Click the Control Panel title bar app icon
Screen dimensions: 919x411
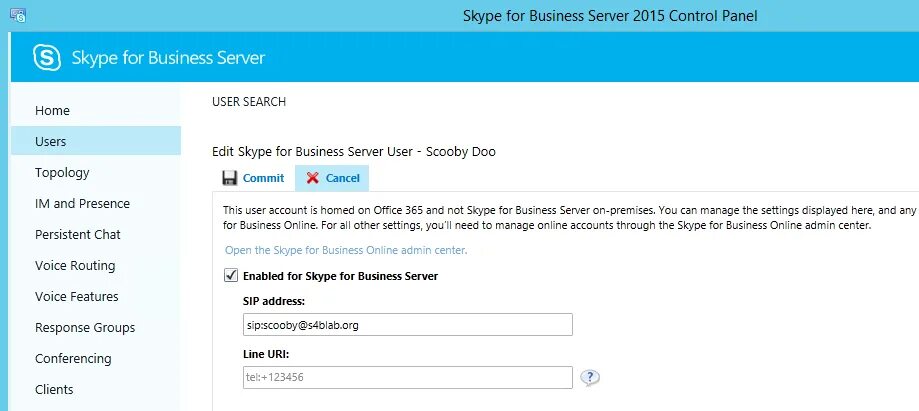click(17, 15)
